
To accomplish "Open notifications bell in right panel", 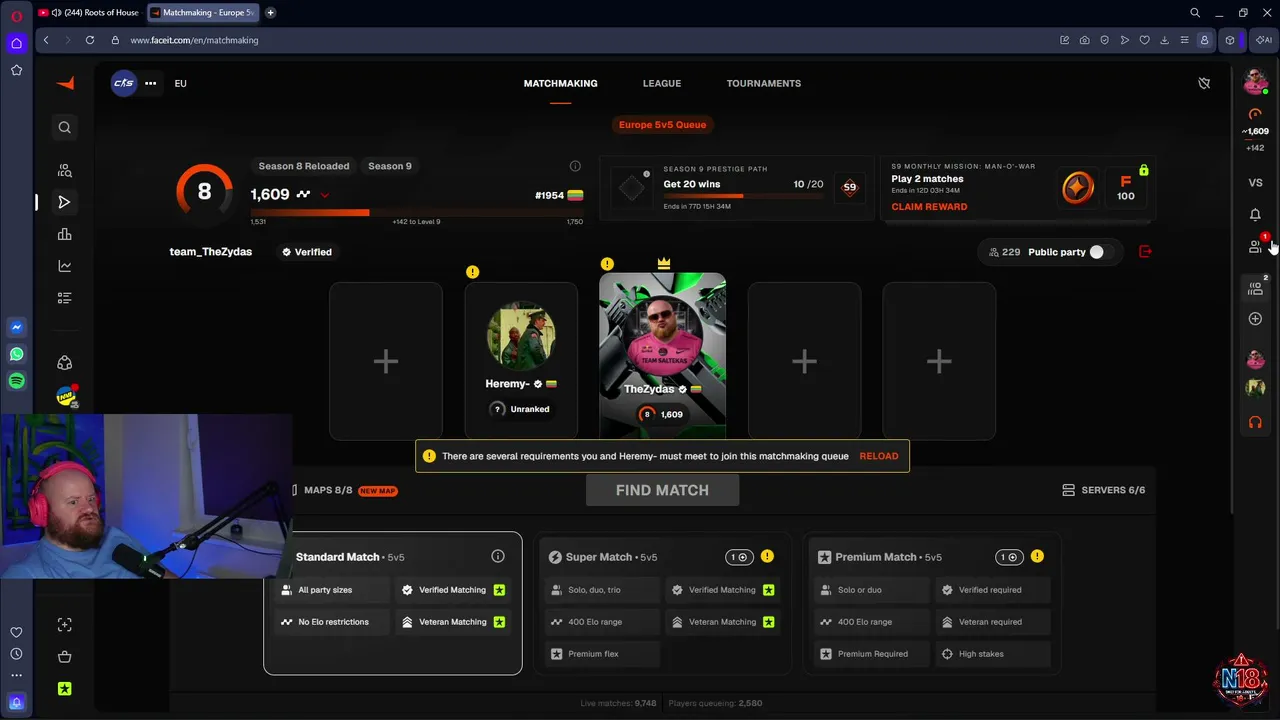I will click(1255, 214).
